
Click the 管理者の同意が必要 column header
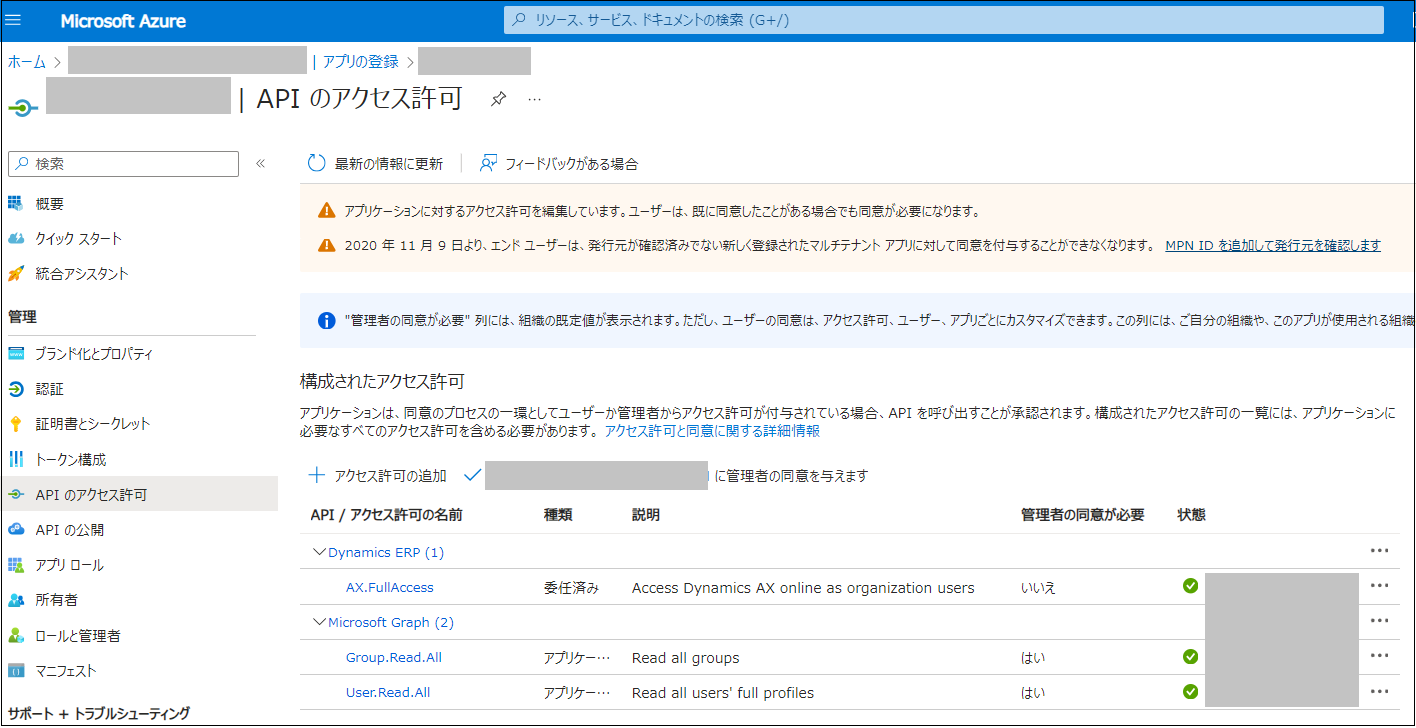tap(1082, 515)
